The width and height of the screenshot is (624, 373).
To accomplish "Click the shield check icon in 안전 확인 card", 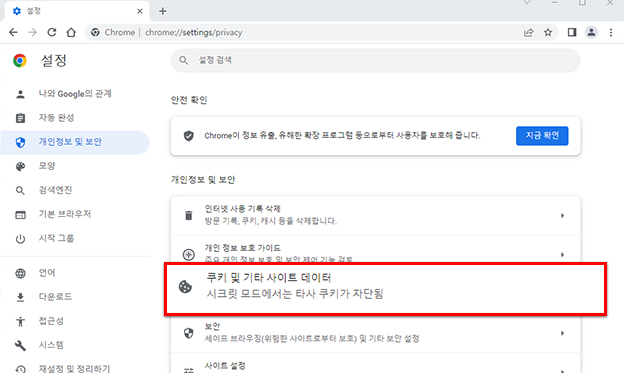I will pyautogui.click(x=189, y=136).
